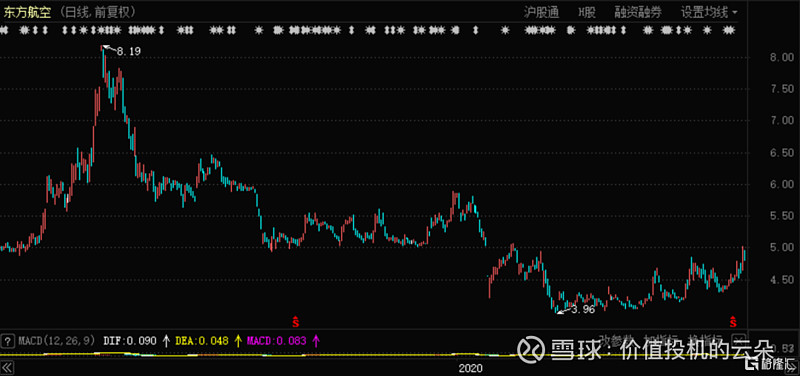Open the red S signal marker under mid-chart
The image size is (800, 376).
point(295,321)
